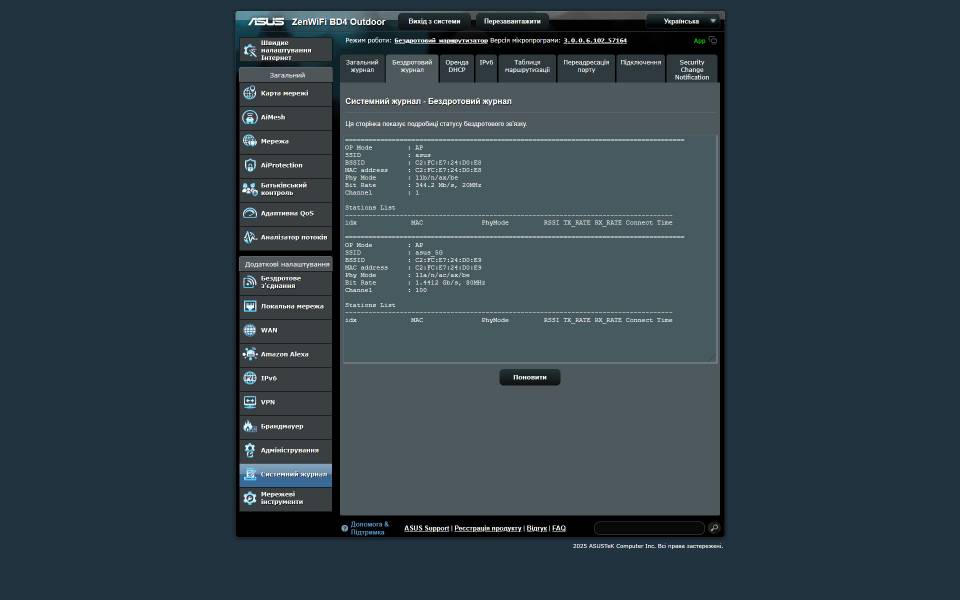Click the search input field at bottom

648,527
